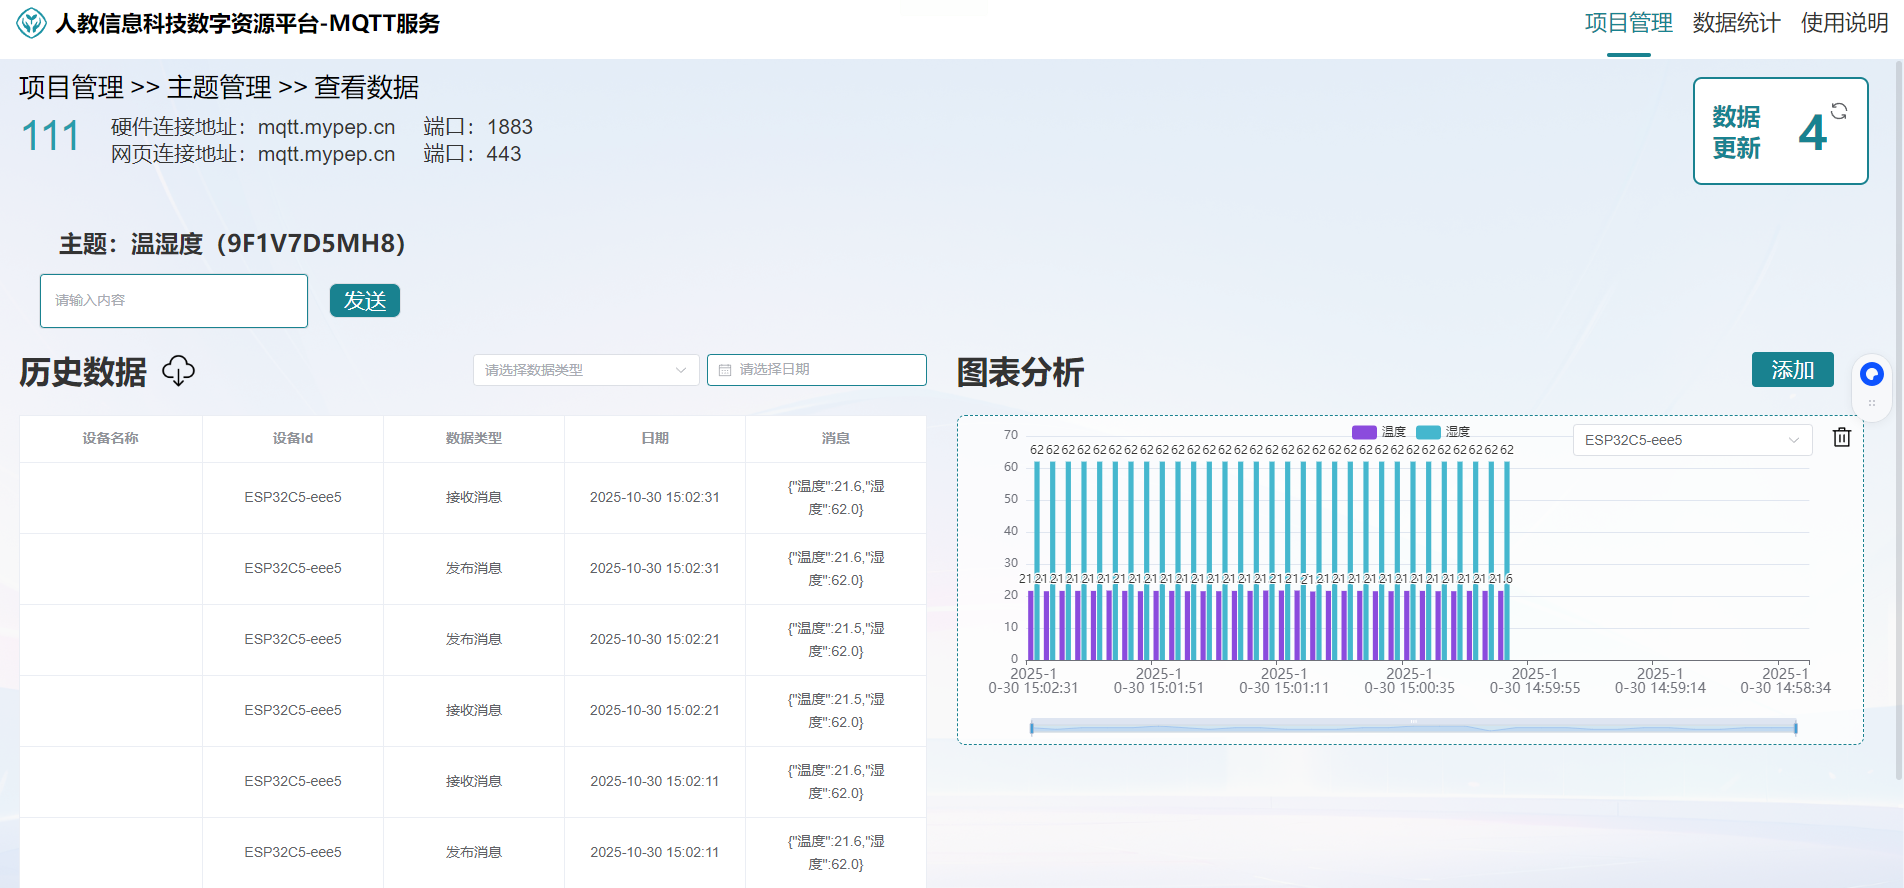1904x888 pixels.
Task: Click the 发送 button
Action: coord(365,300)
